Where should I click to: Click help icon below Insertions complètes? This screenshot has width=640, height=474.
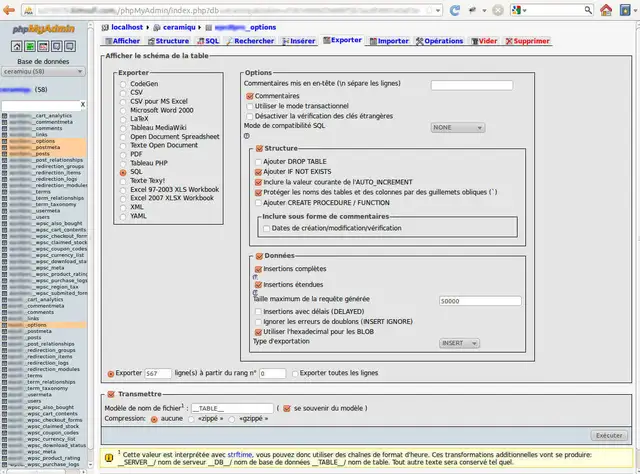point(255,277)
